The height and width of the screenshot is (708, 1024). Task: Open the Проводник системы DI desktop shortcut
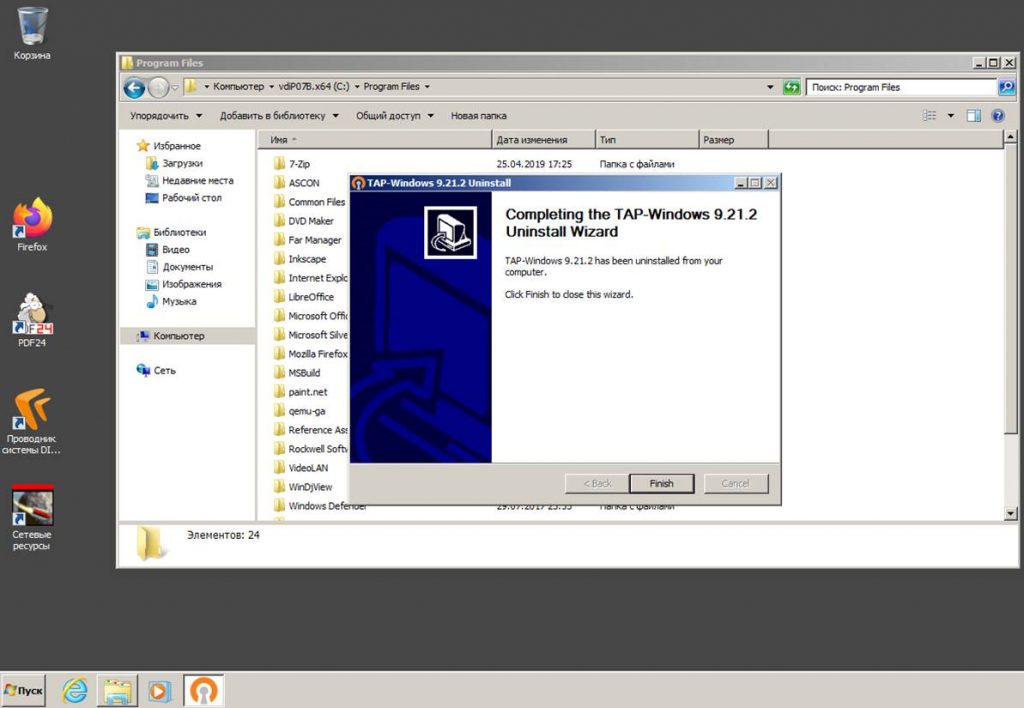click(31, 422)
